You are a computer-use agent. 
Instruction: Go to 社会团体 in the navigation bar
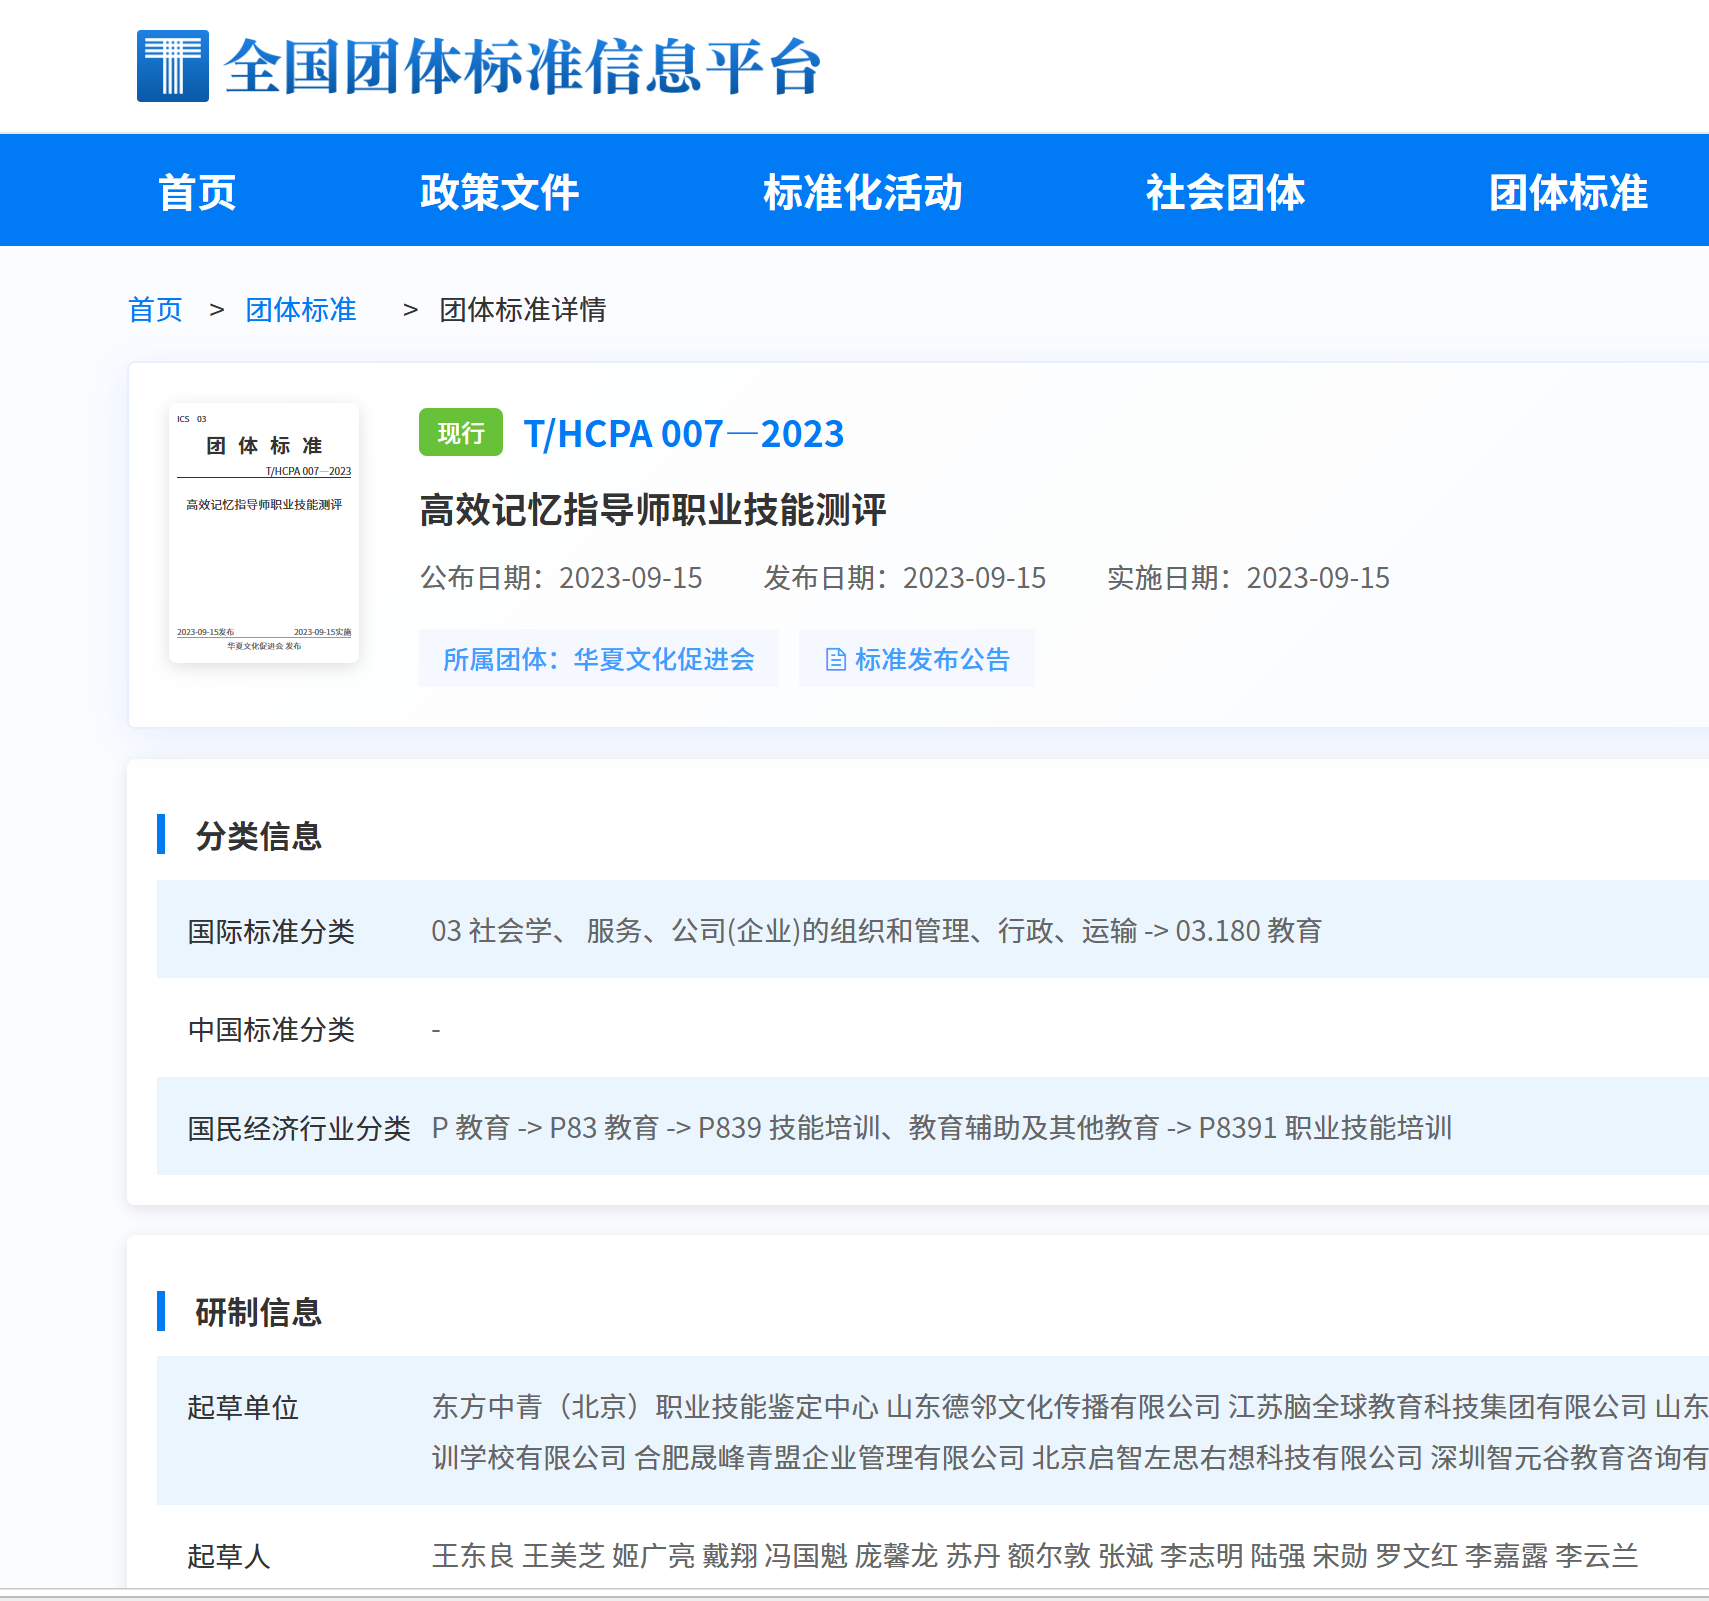(x=1225, y=192)
